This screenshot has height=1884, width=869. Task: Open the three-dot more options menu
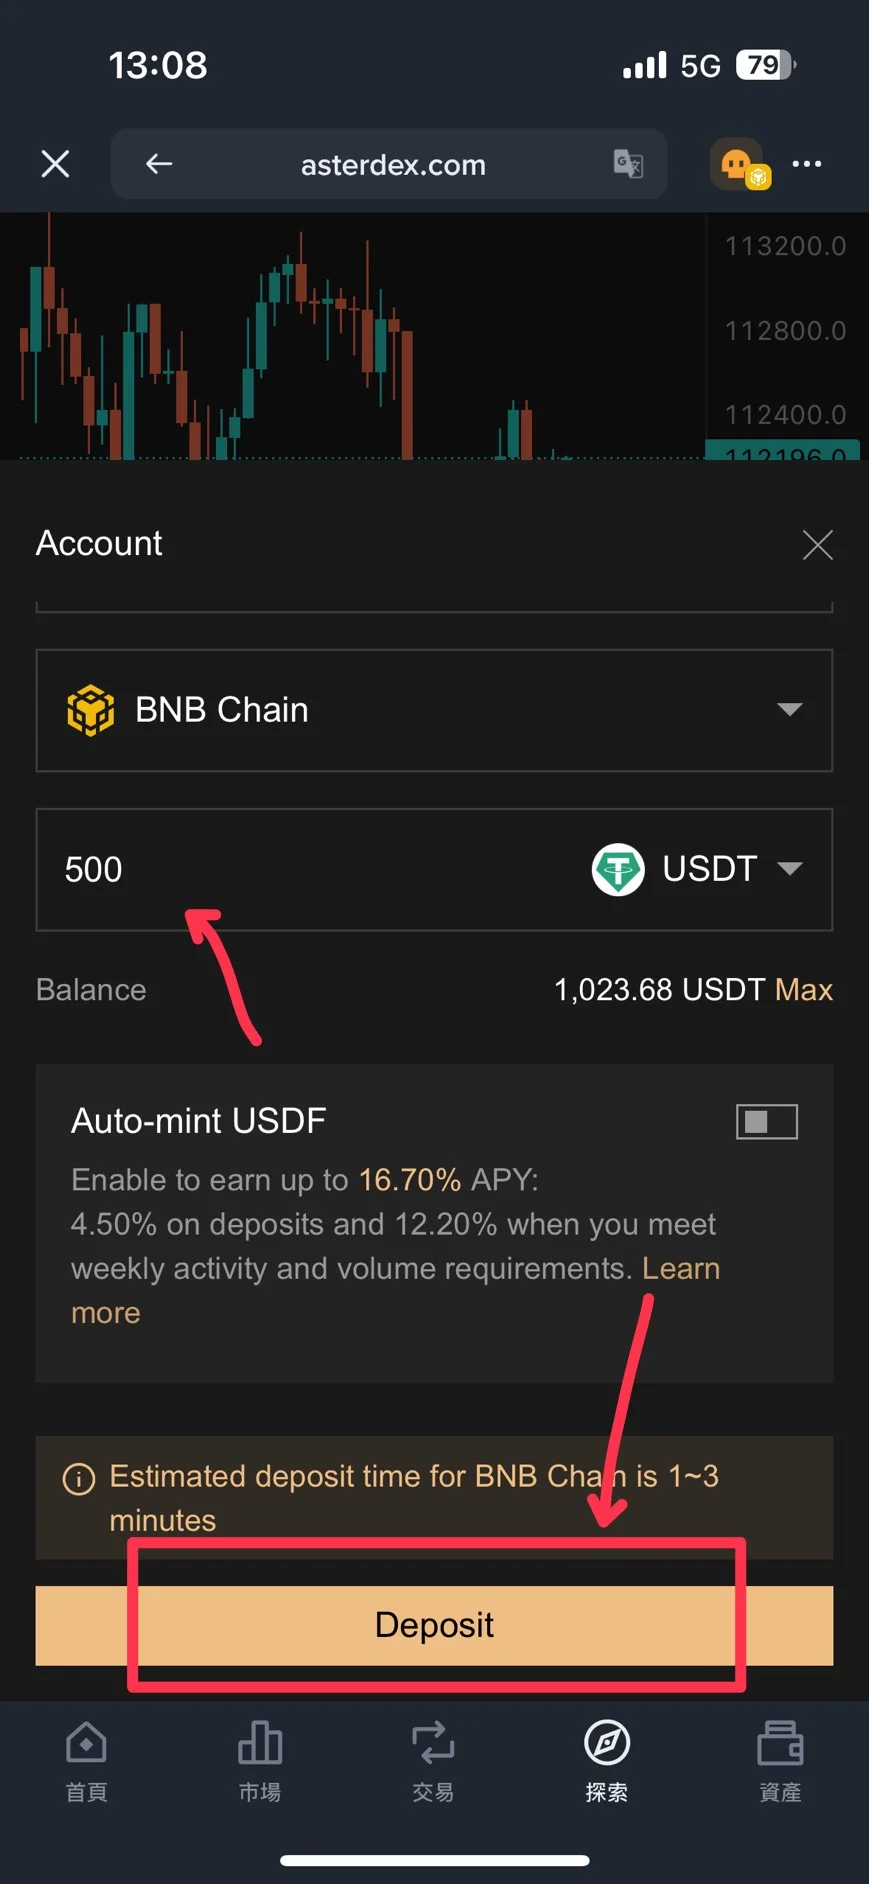[807, 164]
